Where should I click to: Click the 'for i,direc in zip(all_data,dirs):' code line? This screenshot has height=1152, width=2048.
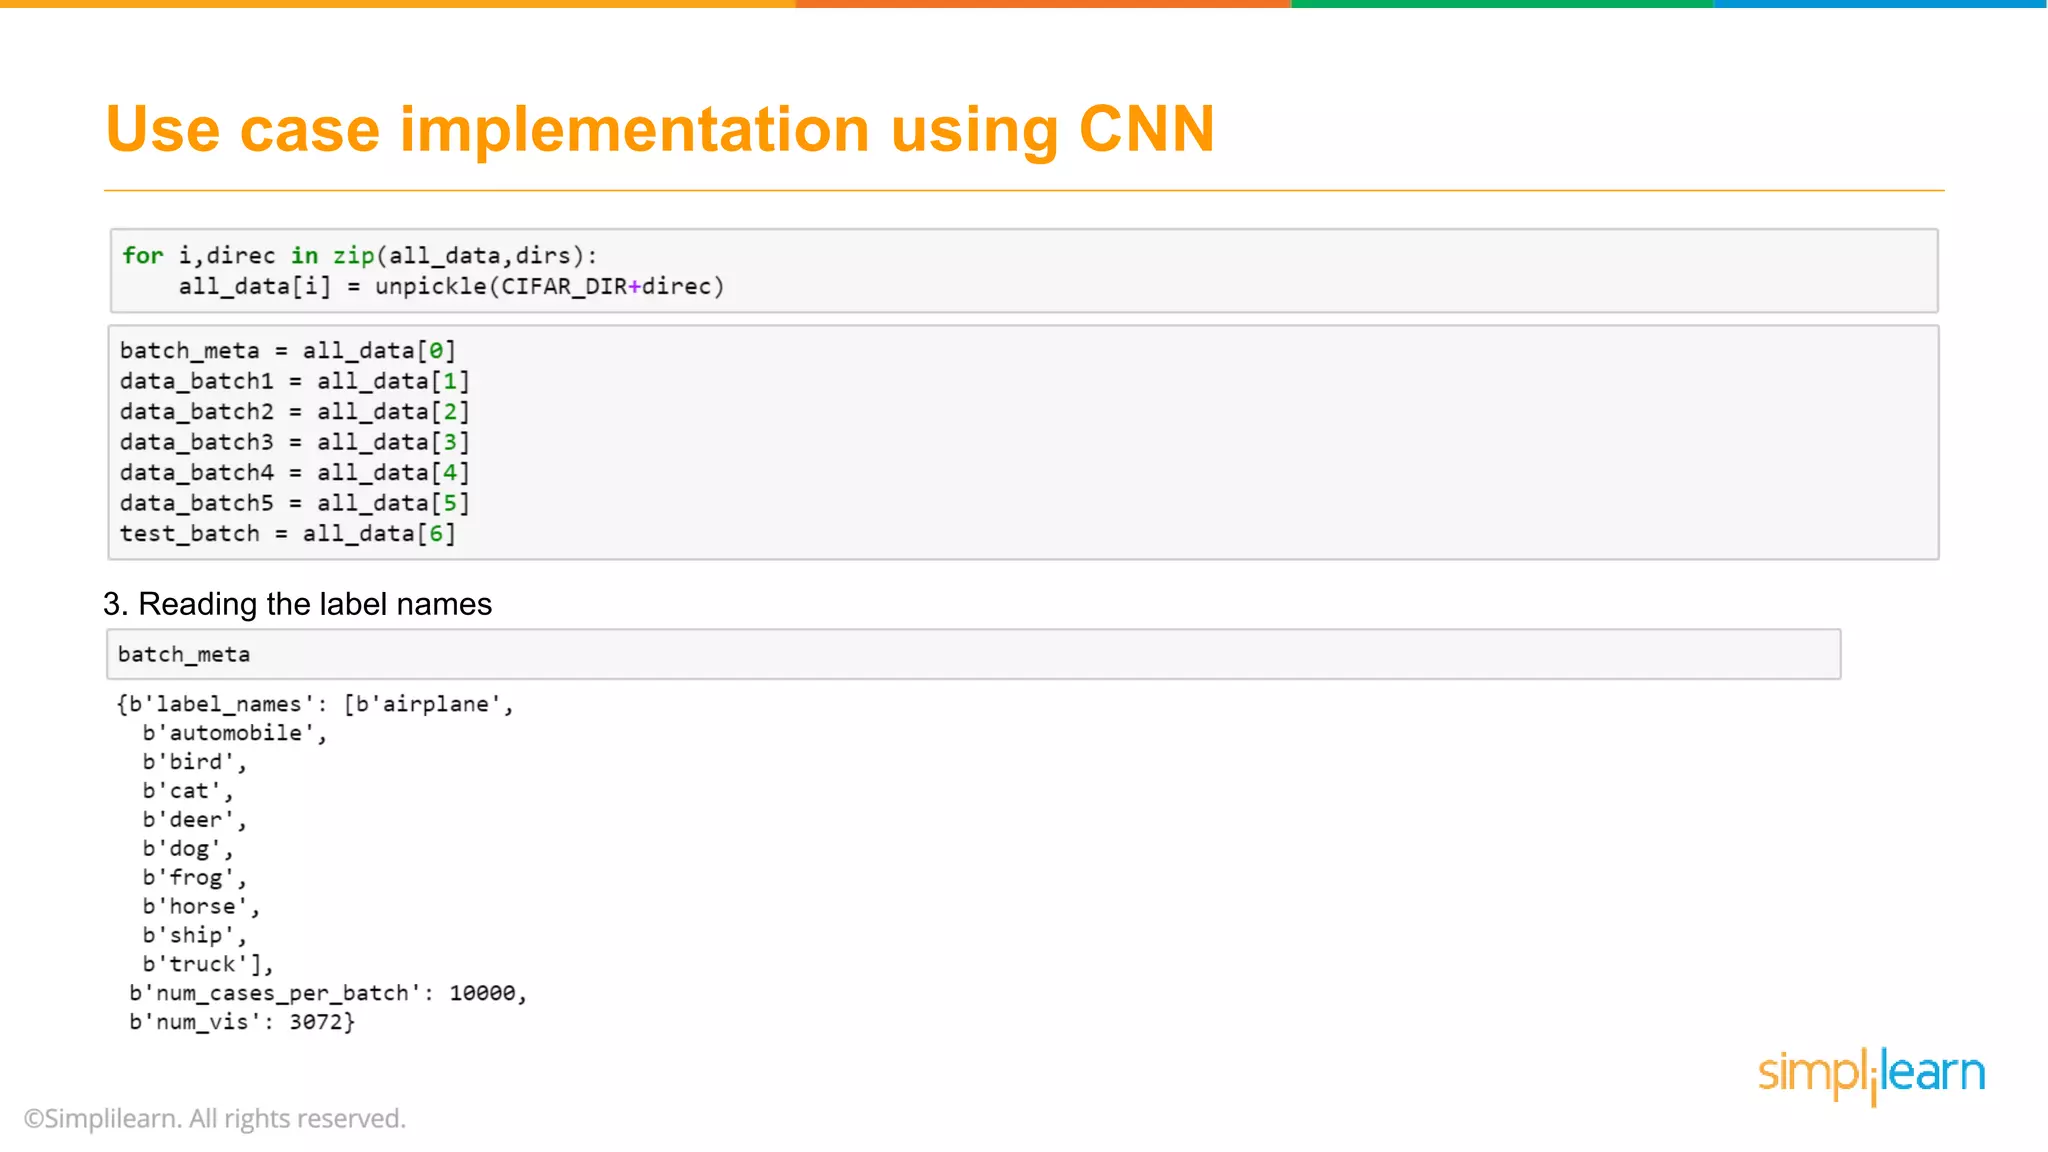[360, 256]
